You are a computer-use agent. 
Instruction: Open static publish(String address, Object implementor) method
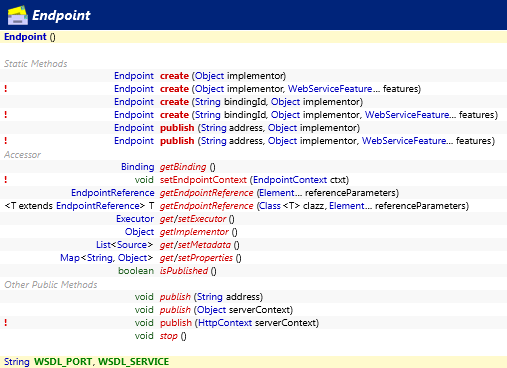[177, 128]
